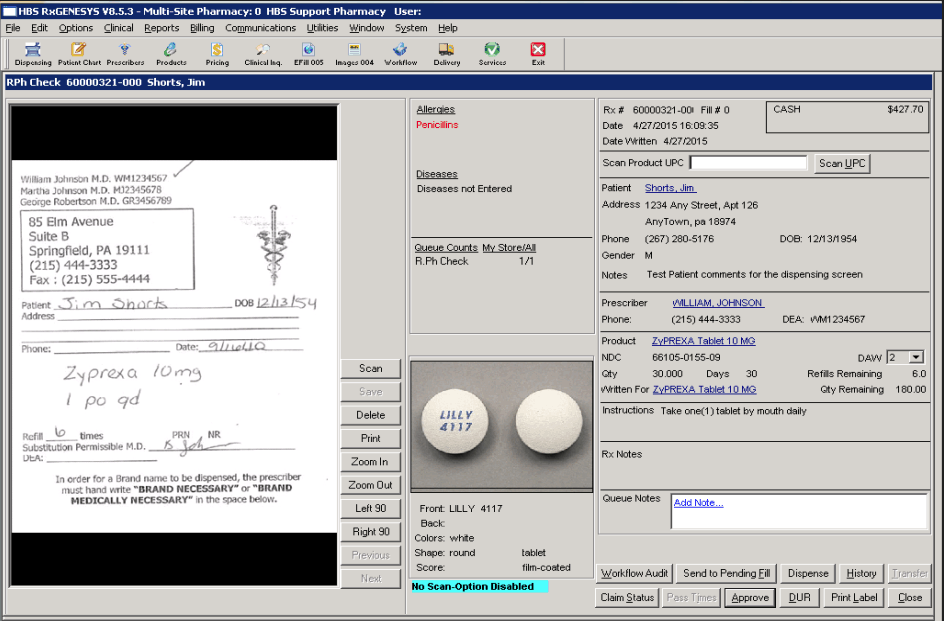Image resolution: width=944 pixels, height=621 pixels.
Task: Expand the DAW dropdown
Action: 916,357
